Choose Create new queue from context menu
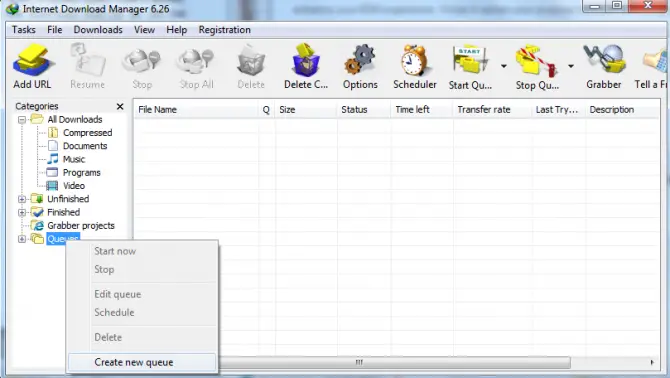This screenshot has width=670, height=378. pos(142,363)
